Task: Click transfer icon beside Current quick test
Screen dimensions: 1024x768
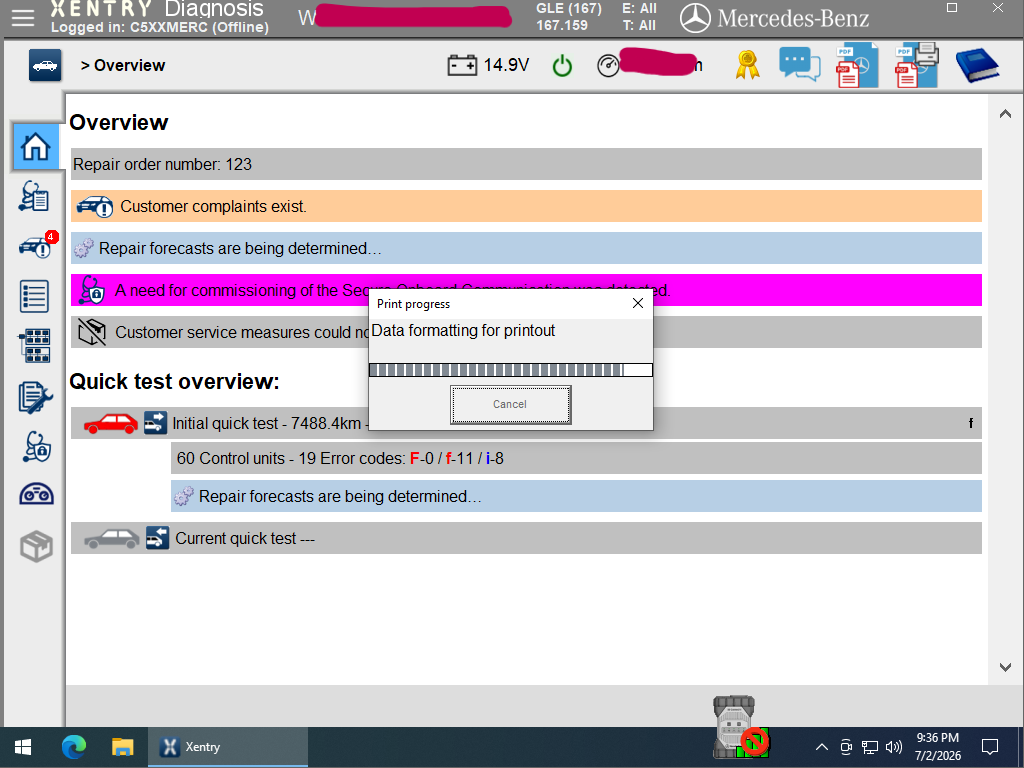Action: [x=157, y=538]
